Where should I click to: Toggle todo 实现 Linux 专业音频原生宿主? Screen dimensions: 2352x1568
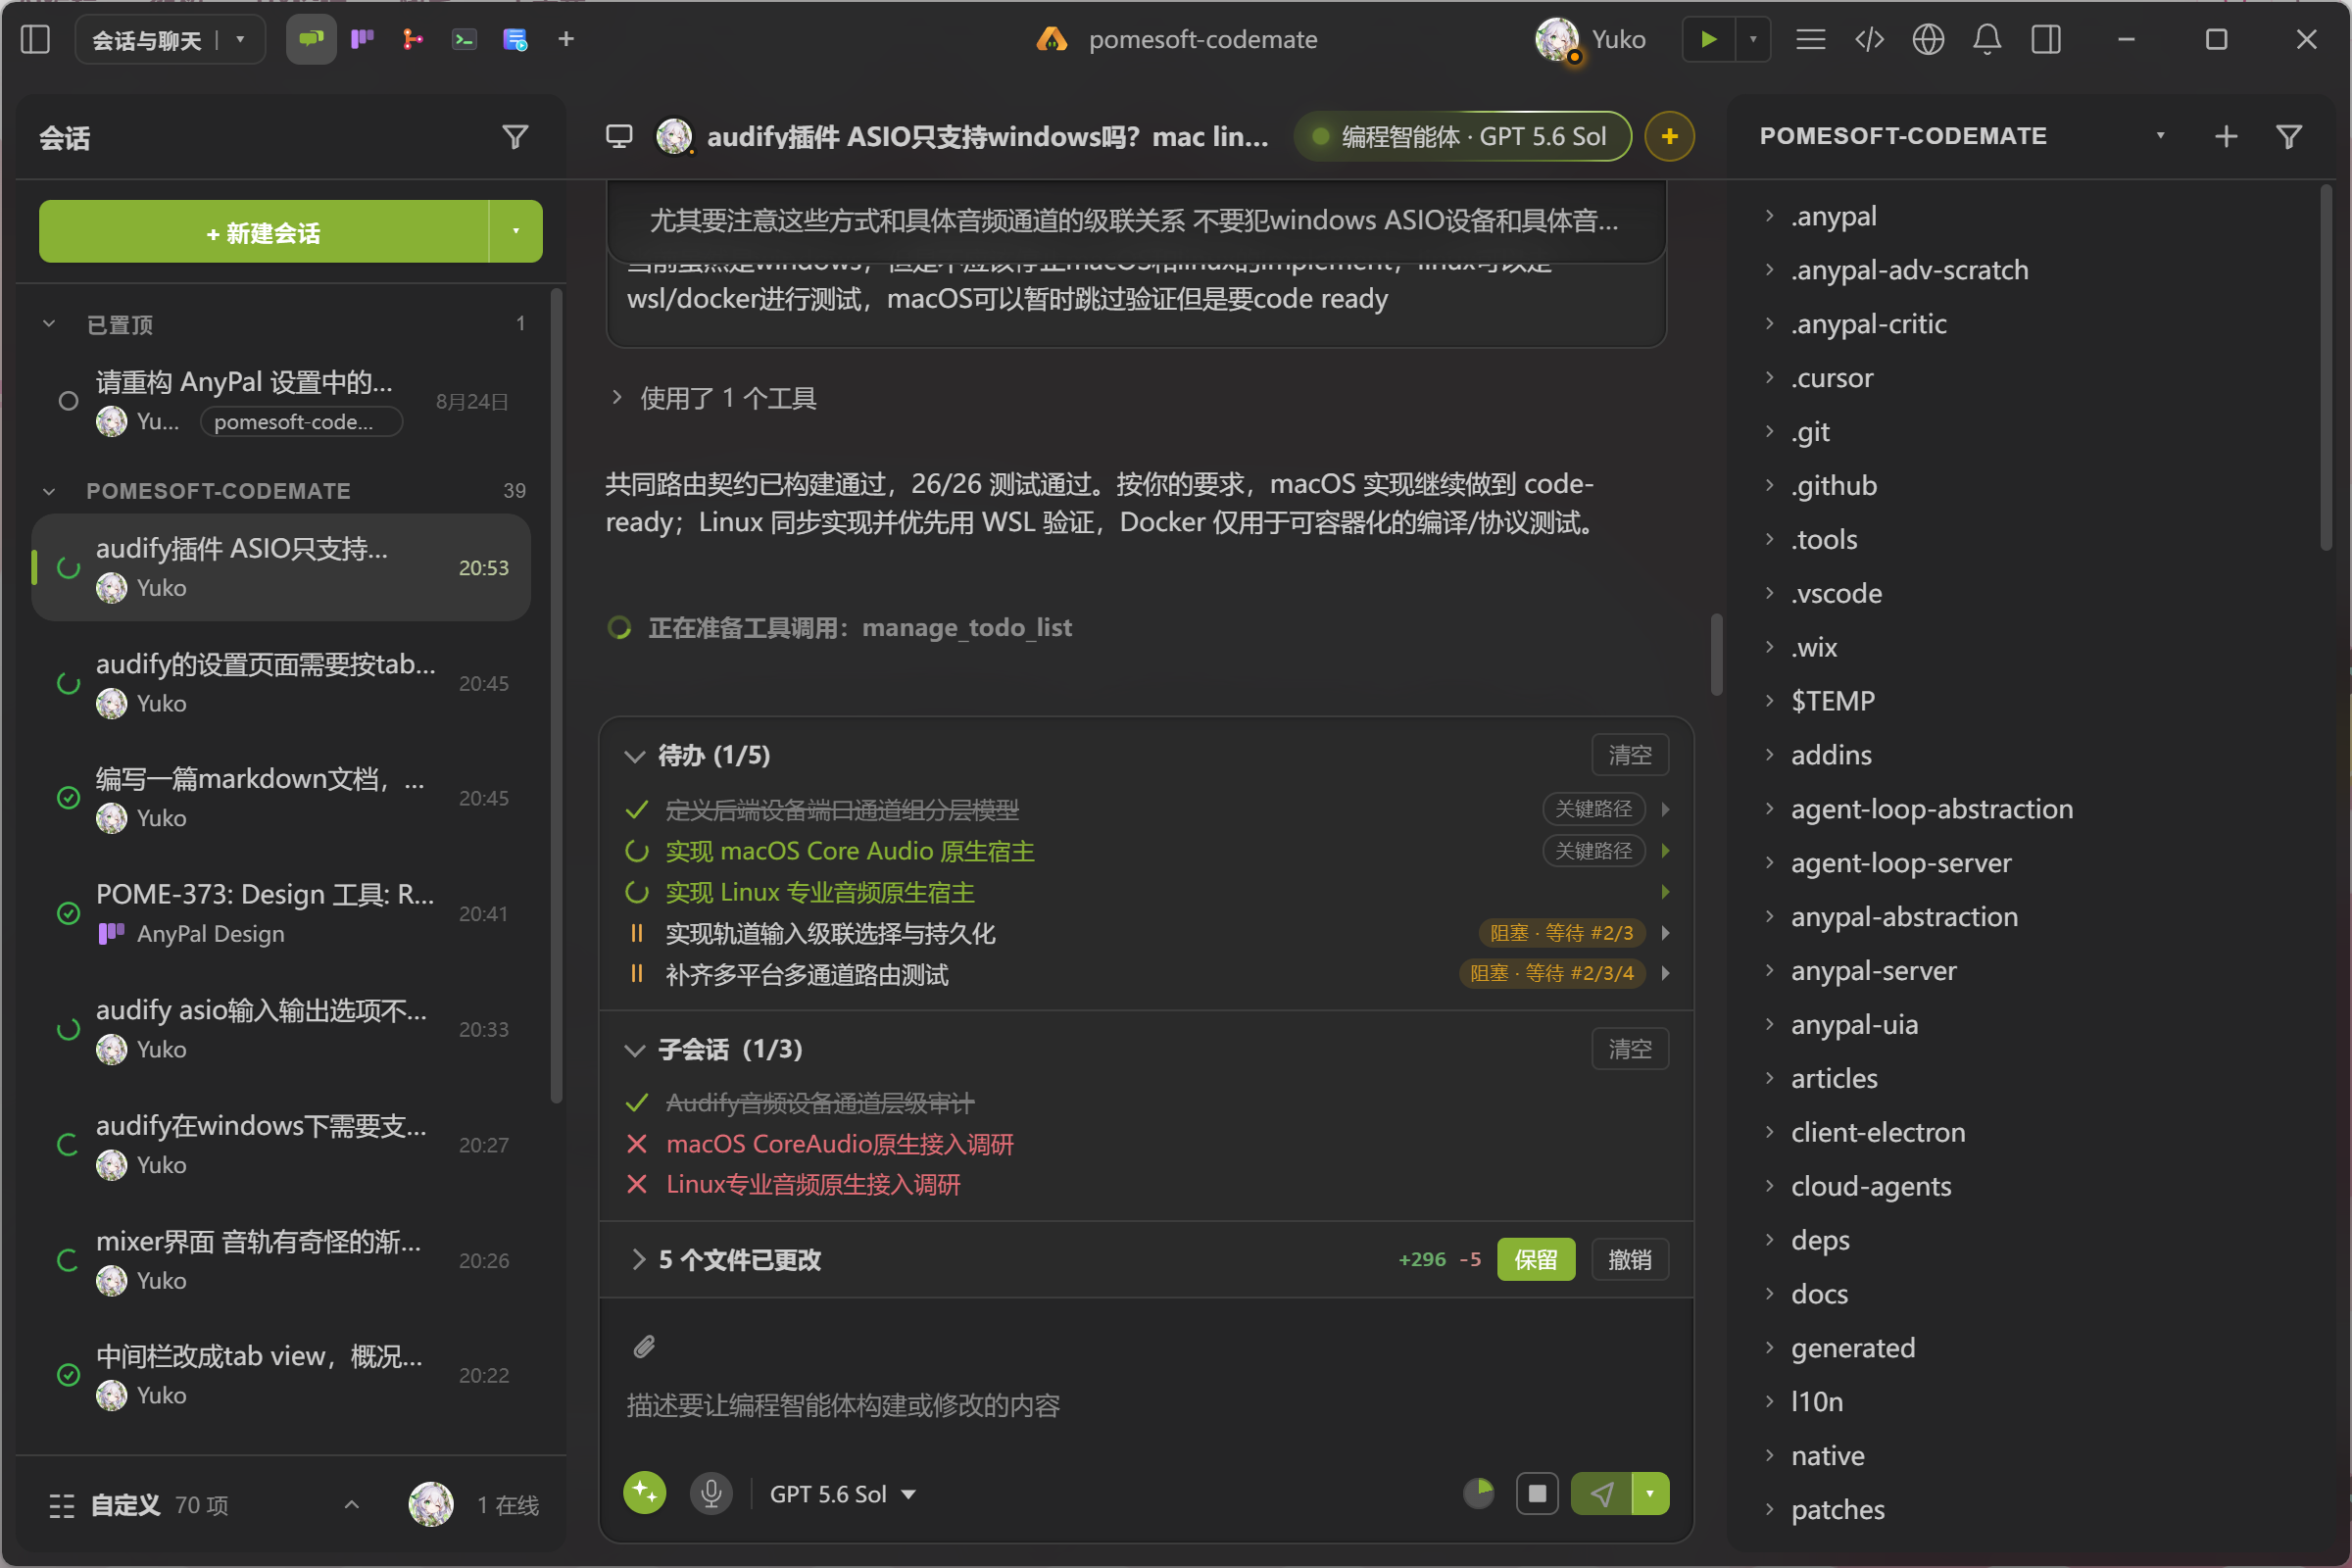coord(636,892)
